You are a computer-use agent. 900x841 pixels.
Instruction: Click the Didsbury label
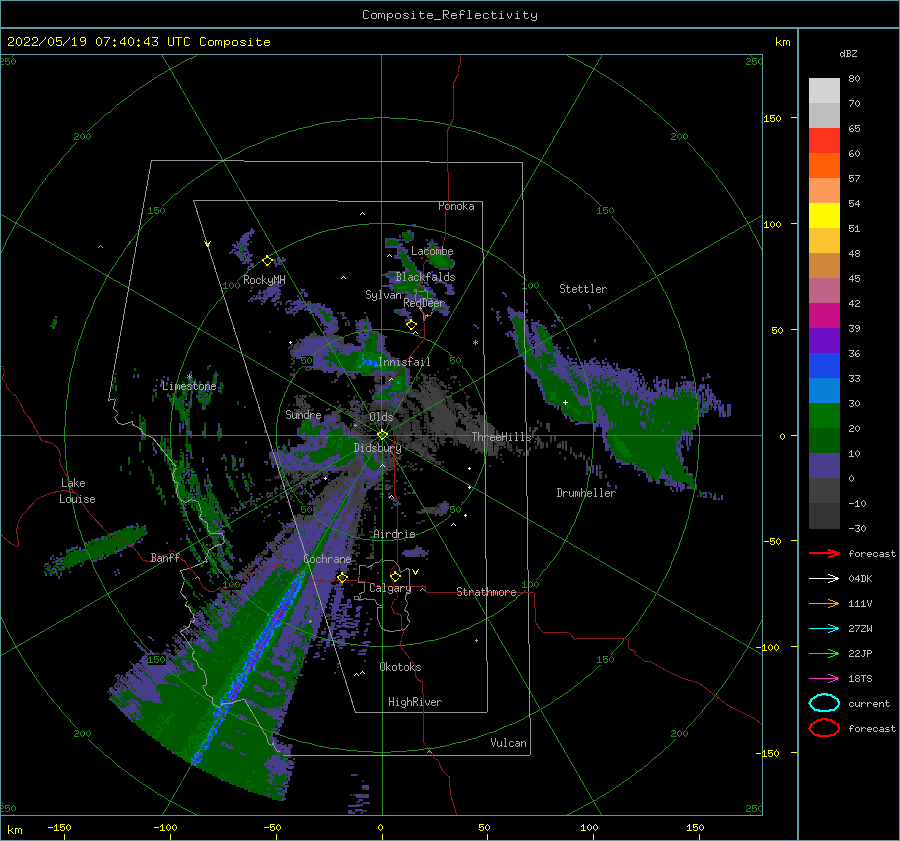[x=377, y=448]
